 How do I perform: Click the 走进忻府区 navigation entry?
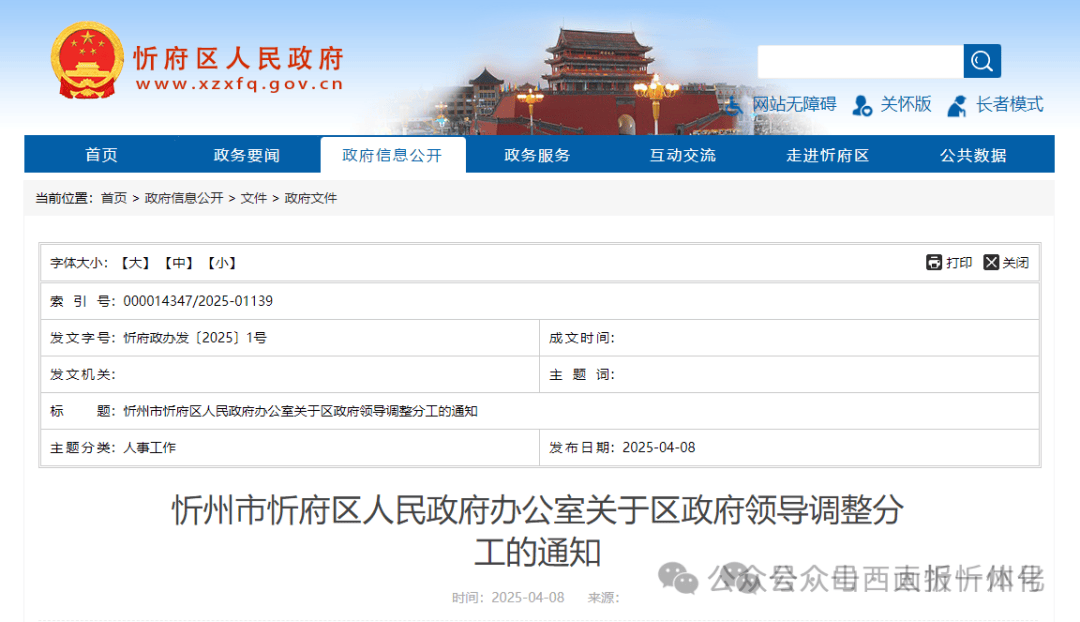(827, 154)
